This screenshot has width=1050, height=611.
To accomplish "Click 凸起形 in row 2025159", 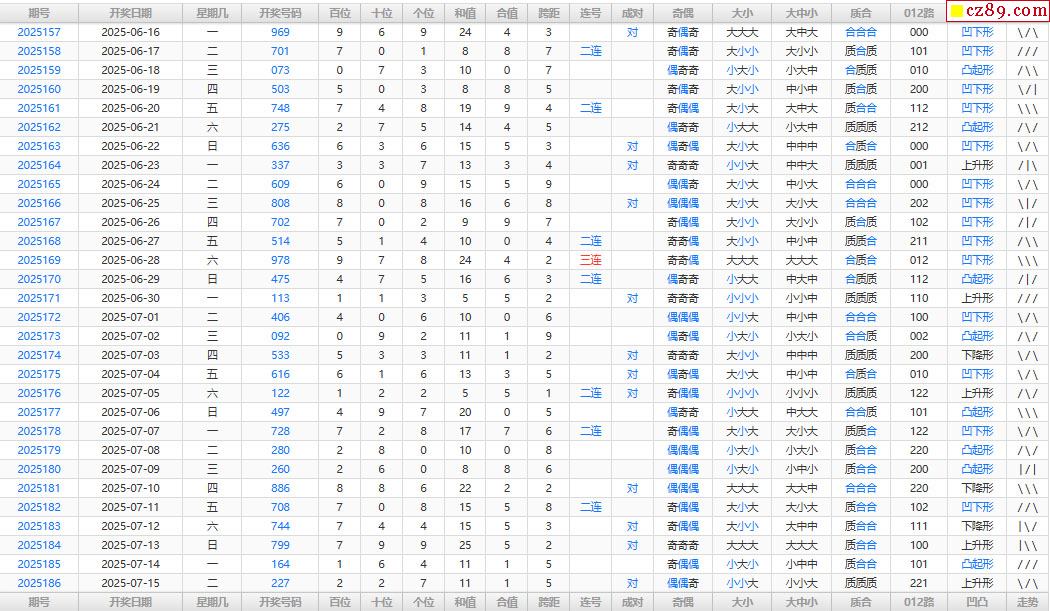I will point(977,70).
